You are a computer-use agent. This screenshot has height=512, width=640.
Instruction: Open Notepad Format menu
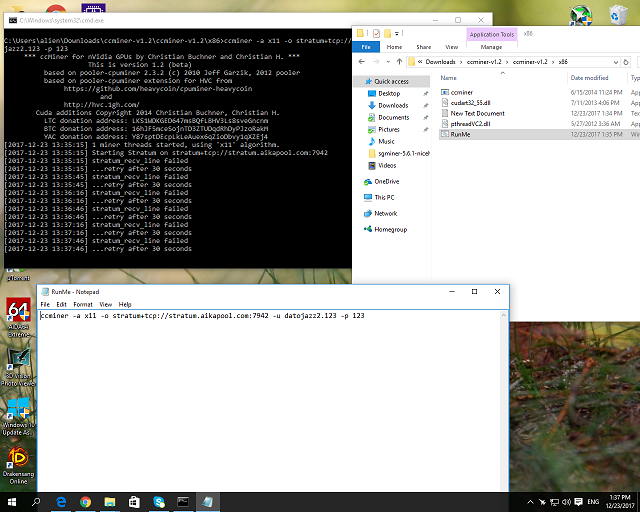(83, 305)
